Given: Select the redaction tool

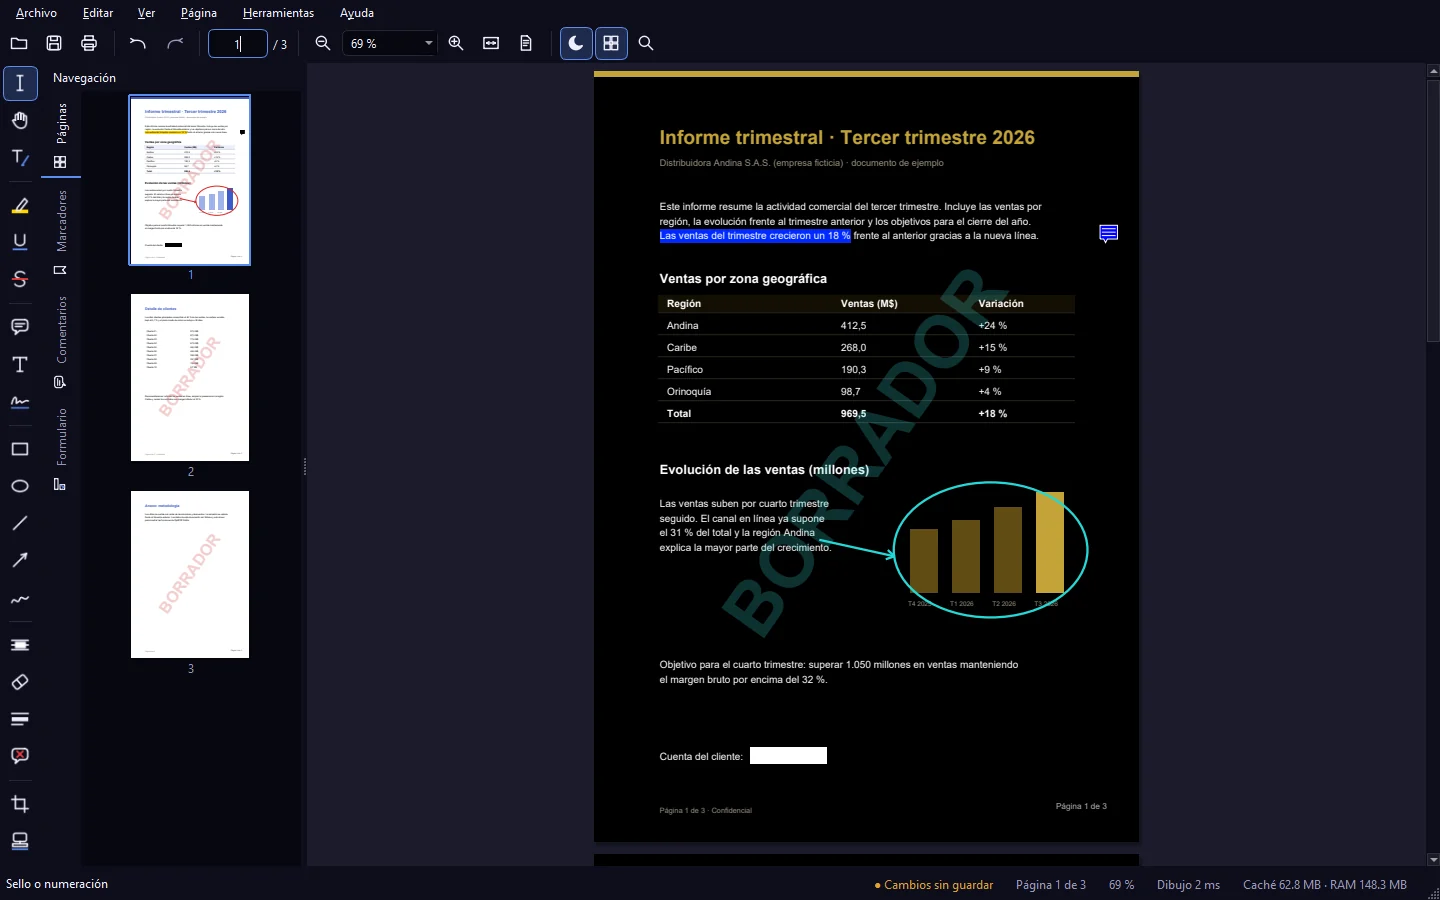Looking at the screenshot, I should 20,645.
